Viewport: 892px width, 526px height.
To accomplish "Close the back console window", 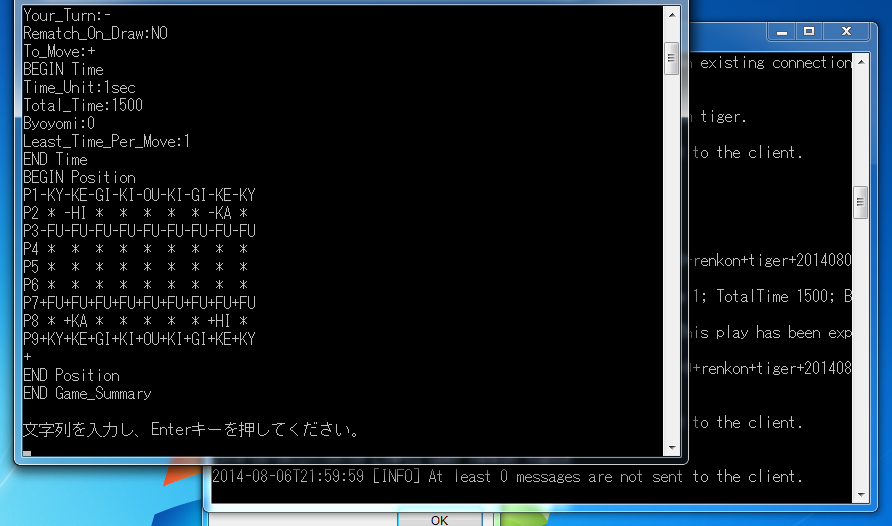I will (x=846, y=32).
